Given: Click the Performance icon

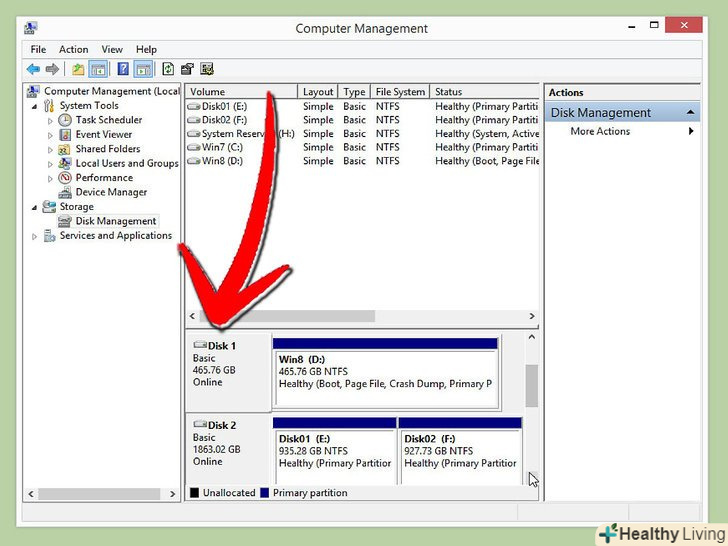Looking at the screenshot, I should 65,178.
